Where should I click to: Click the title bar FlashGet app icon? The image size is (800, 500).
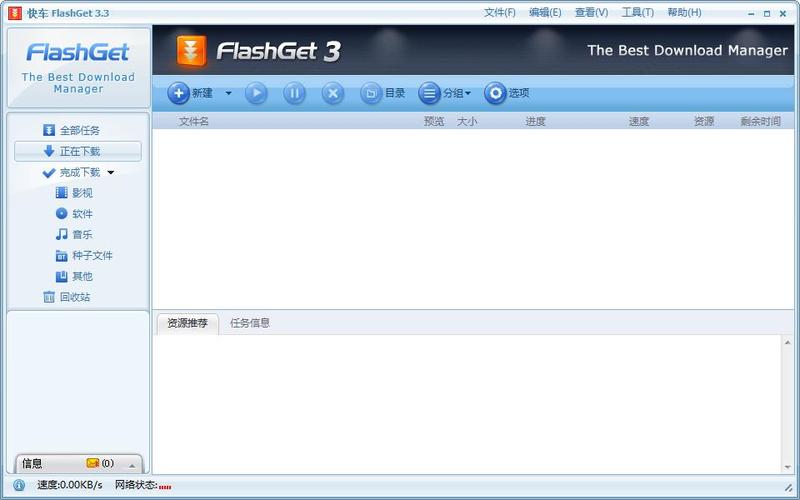click(15, 13)
